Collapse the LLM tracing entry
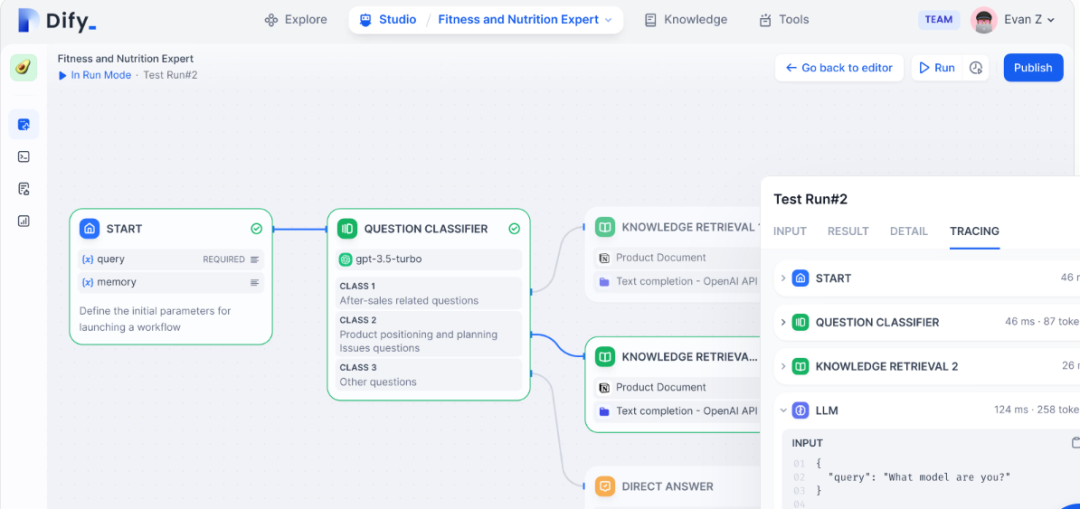Screen dimensions: 1080x509 pos(783,410)
